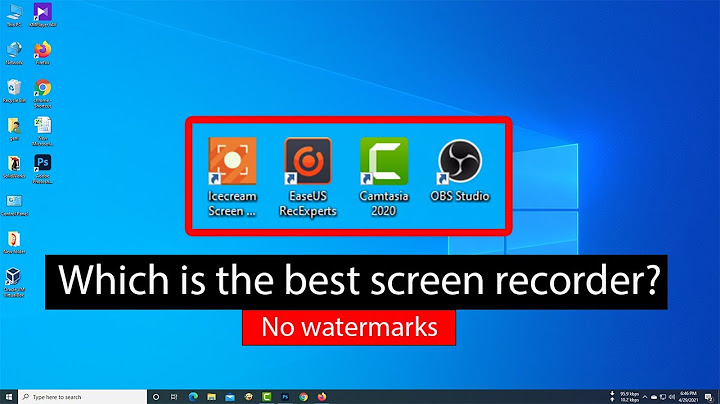Open the taskbar clock and date
The height and width of the screenshot is (404, 720).
point(688,397)
